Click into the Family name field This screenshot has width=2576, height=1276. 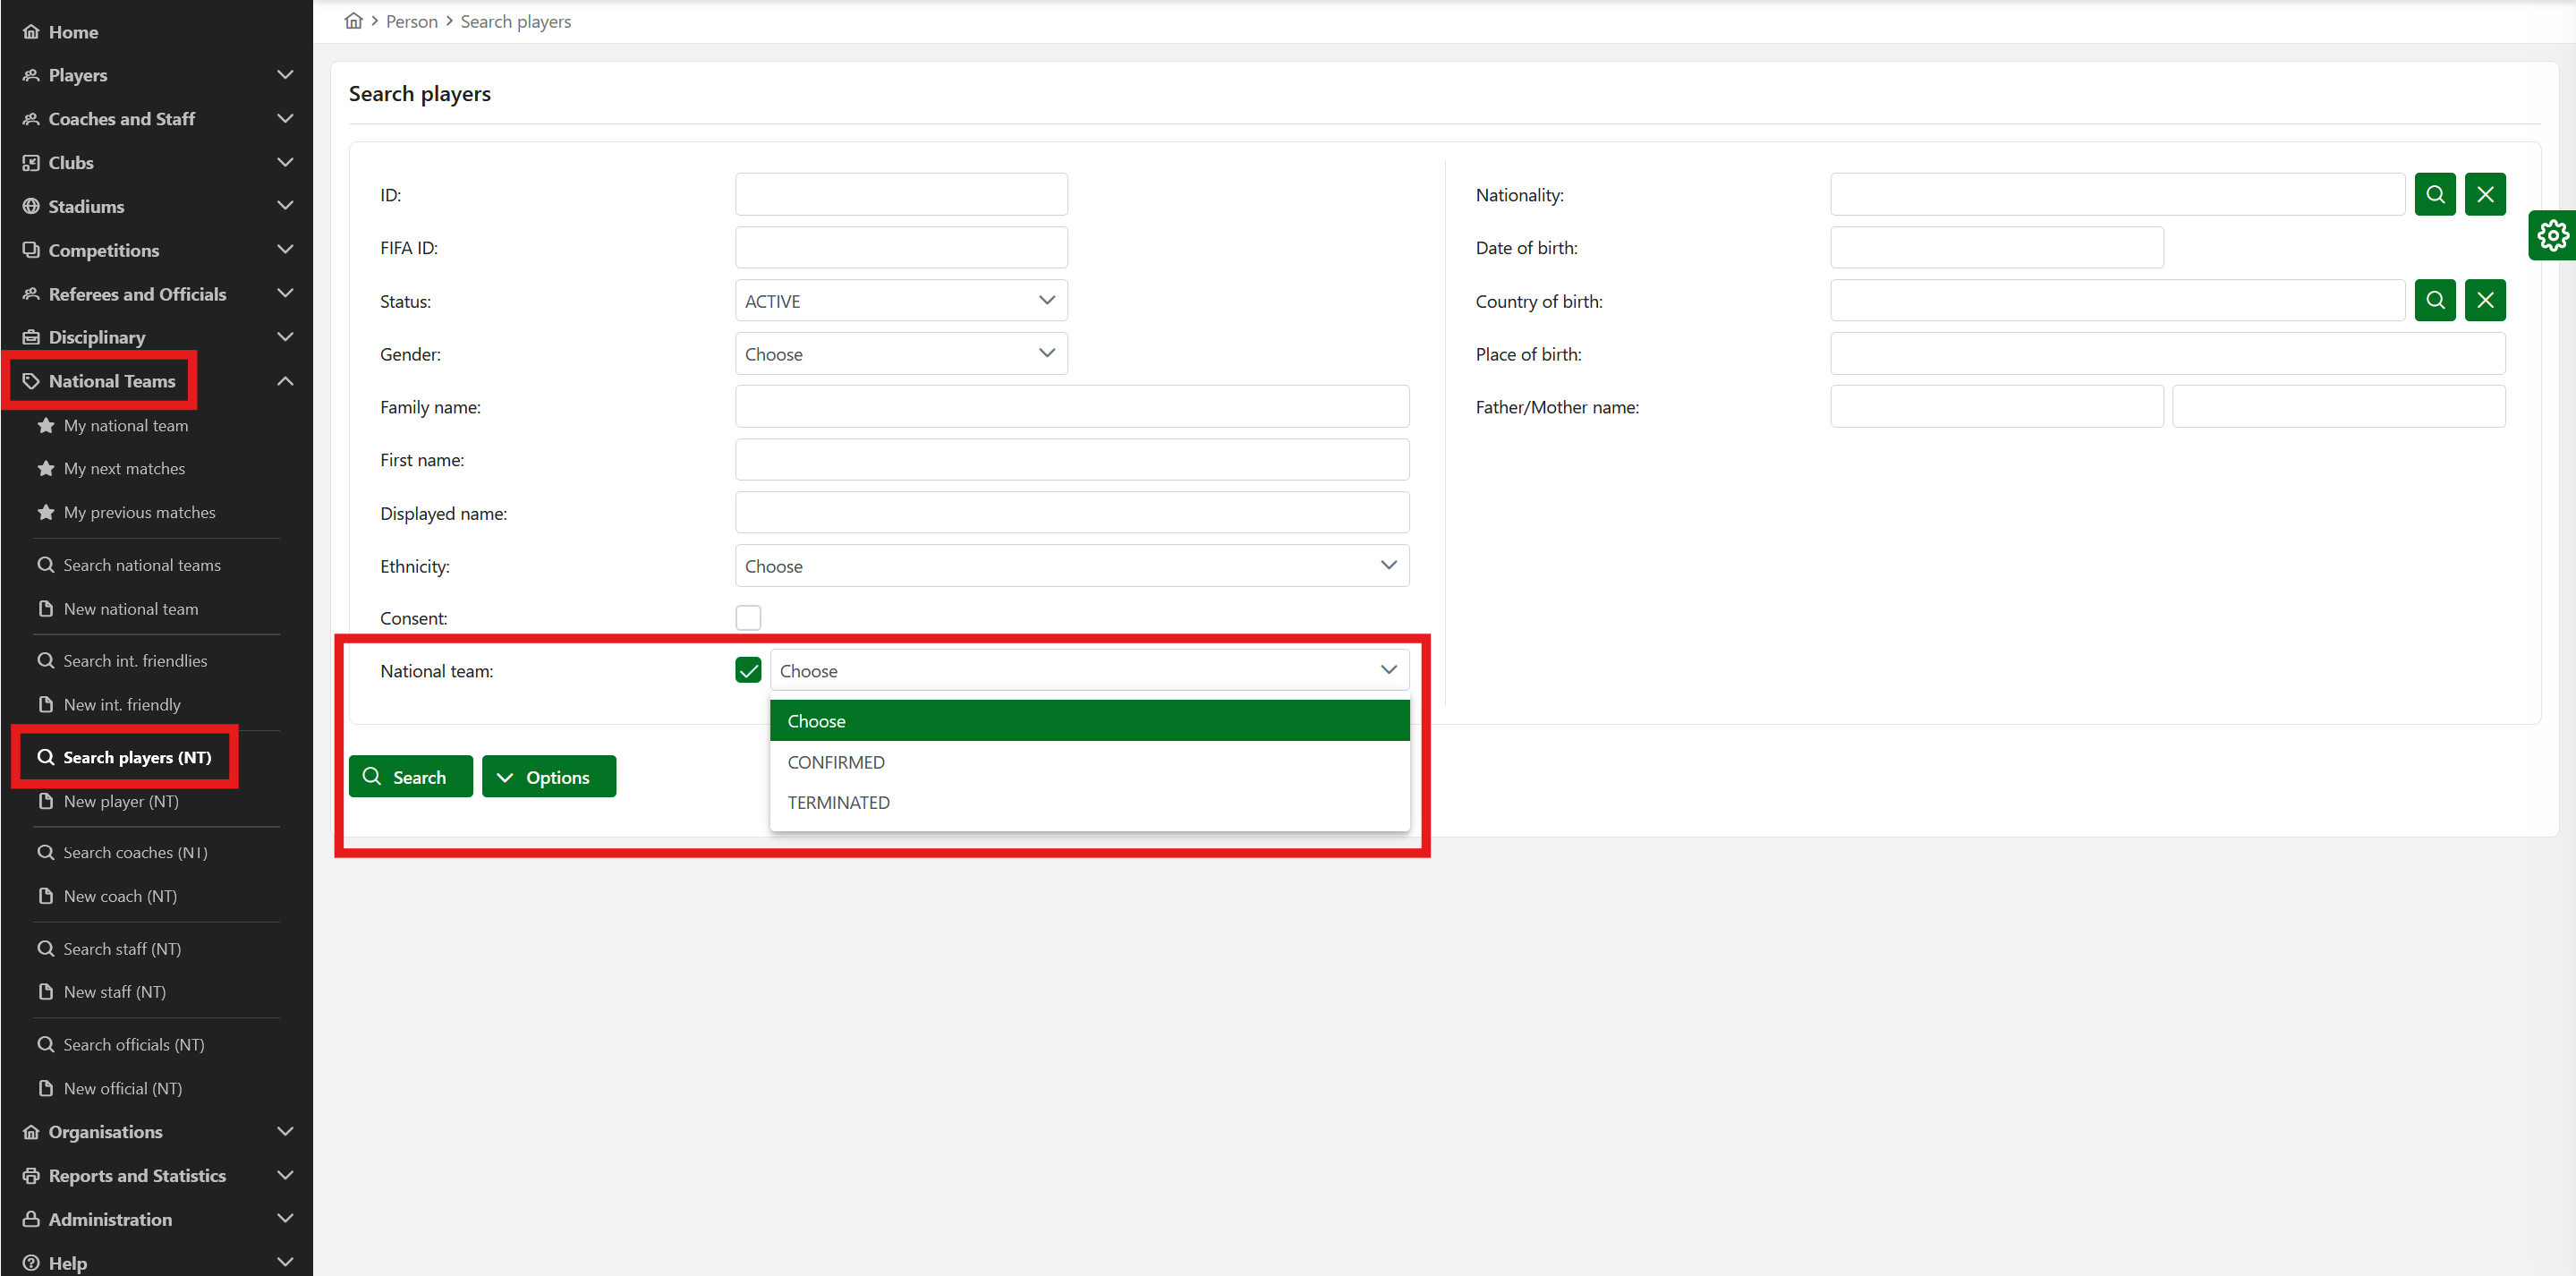(x=1071, y=407)
